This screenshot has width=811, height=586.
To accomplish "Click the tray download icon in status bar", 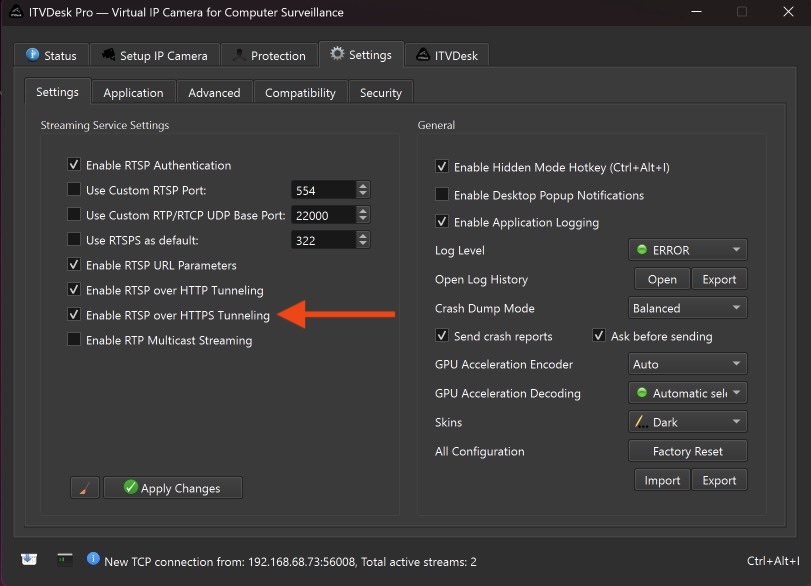I will click(x=29, y=559).
